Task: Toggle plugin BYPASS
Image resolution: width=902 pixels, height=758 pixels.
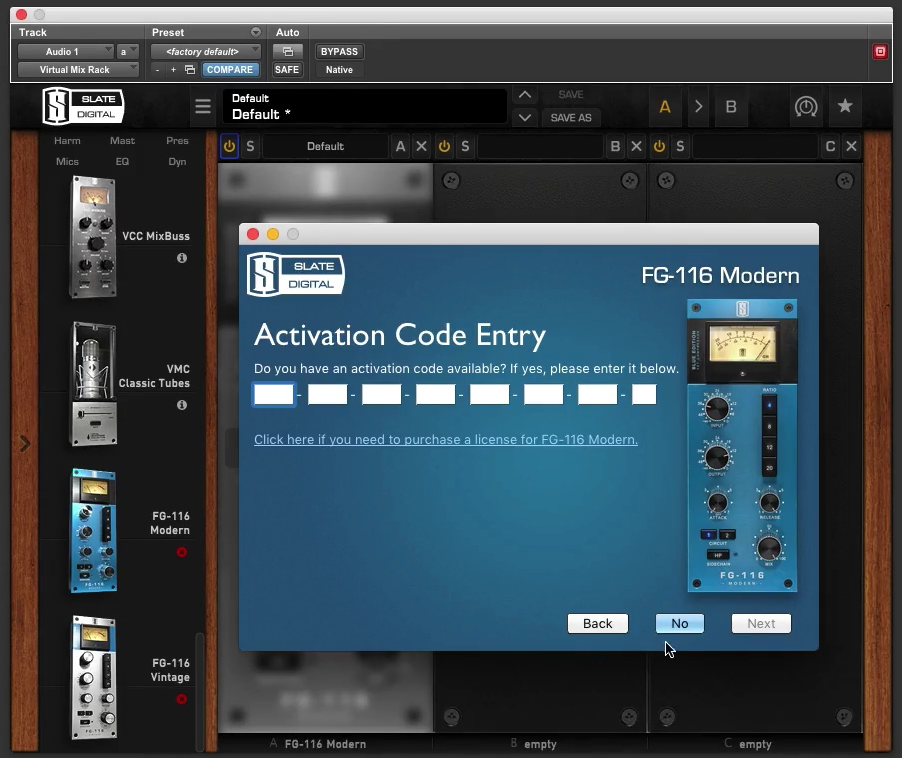Action: pos(339,52)
